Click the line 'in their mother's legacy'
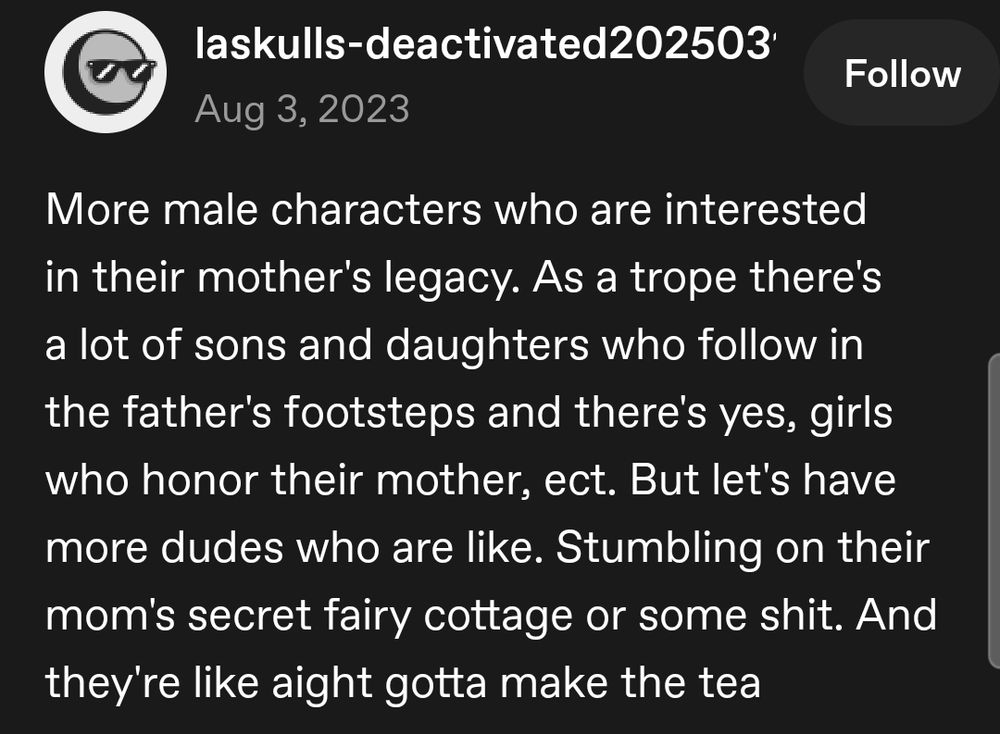This screenshot has width=1000, height=734. (x=463, y=278)
